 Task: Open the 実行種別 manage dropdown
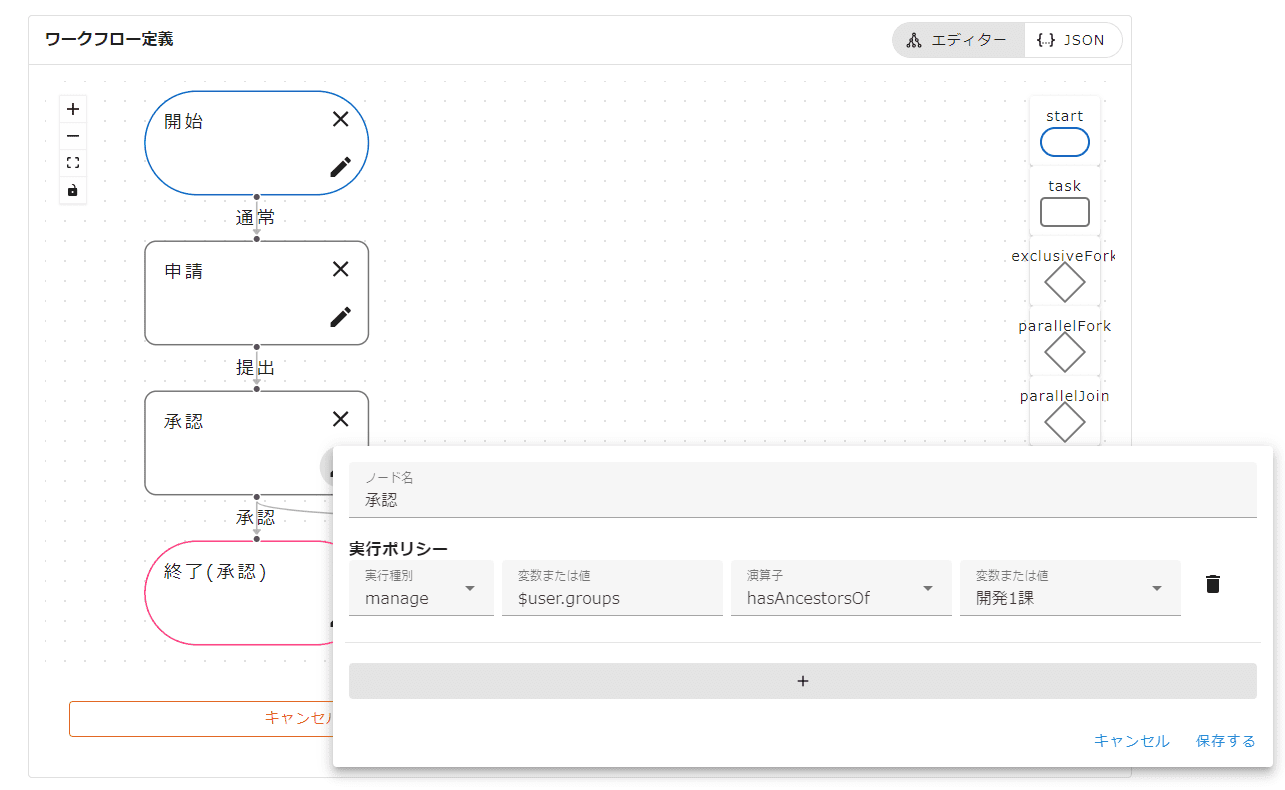point(421,589)
